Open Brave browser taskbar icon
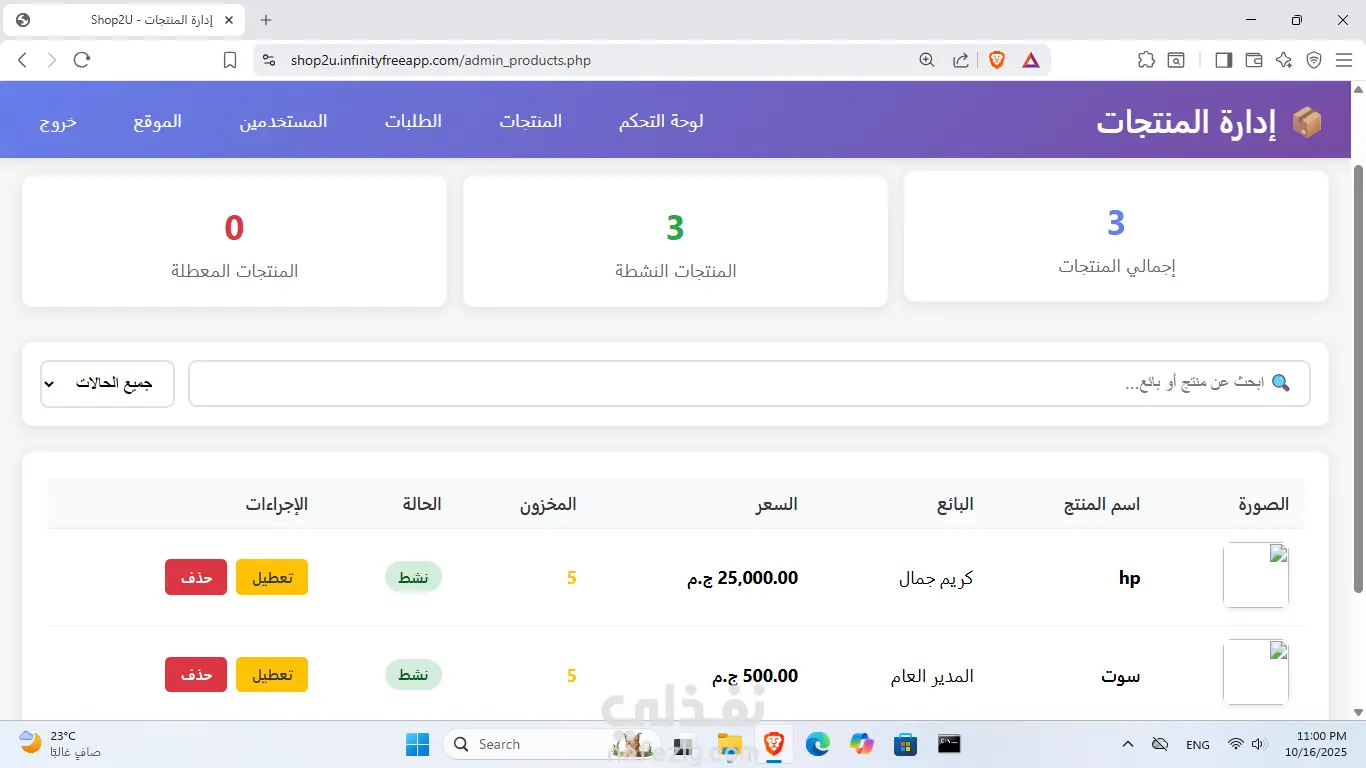The height and width of the screenshot is (768, 1366). (x=774, y=744)
